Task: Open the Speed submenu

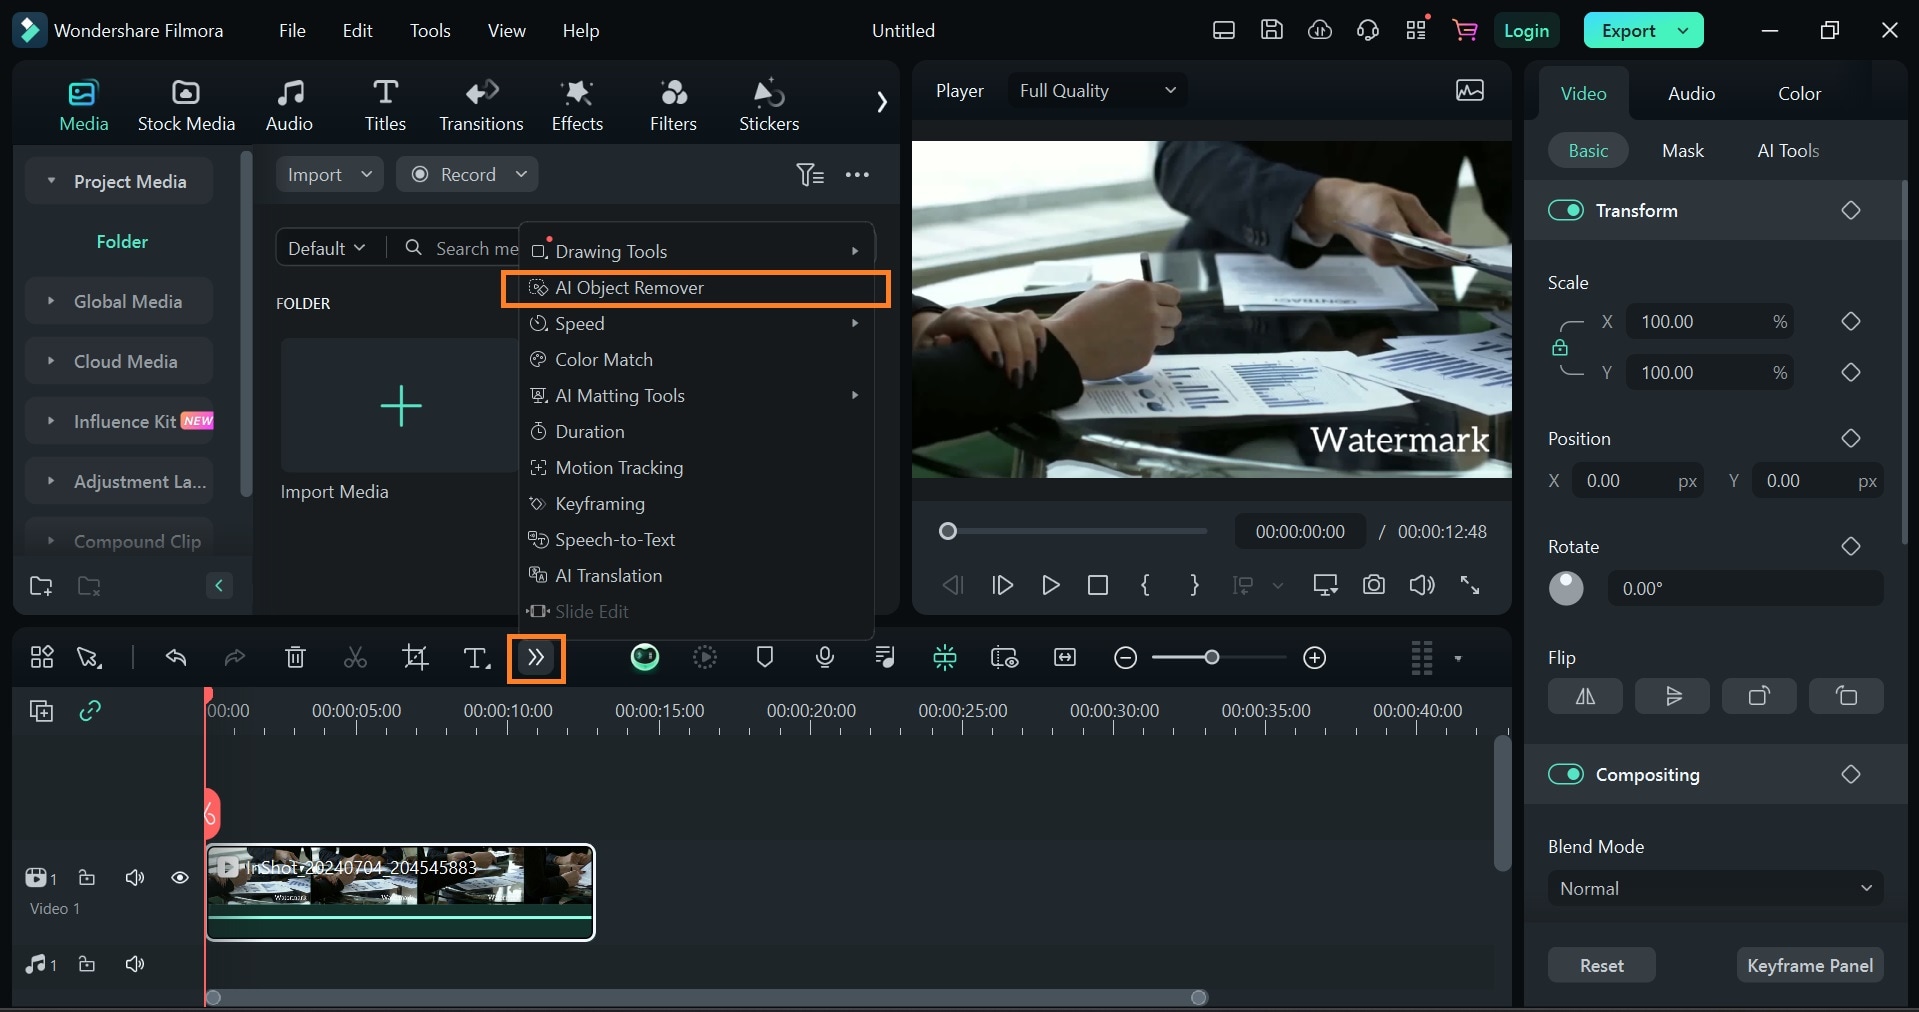Action: [x=696, y=324]
